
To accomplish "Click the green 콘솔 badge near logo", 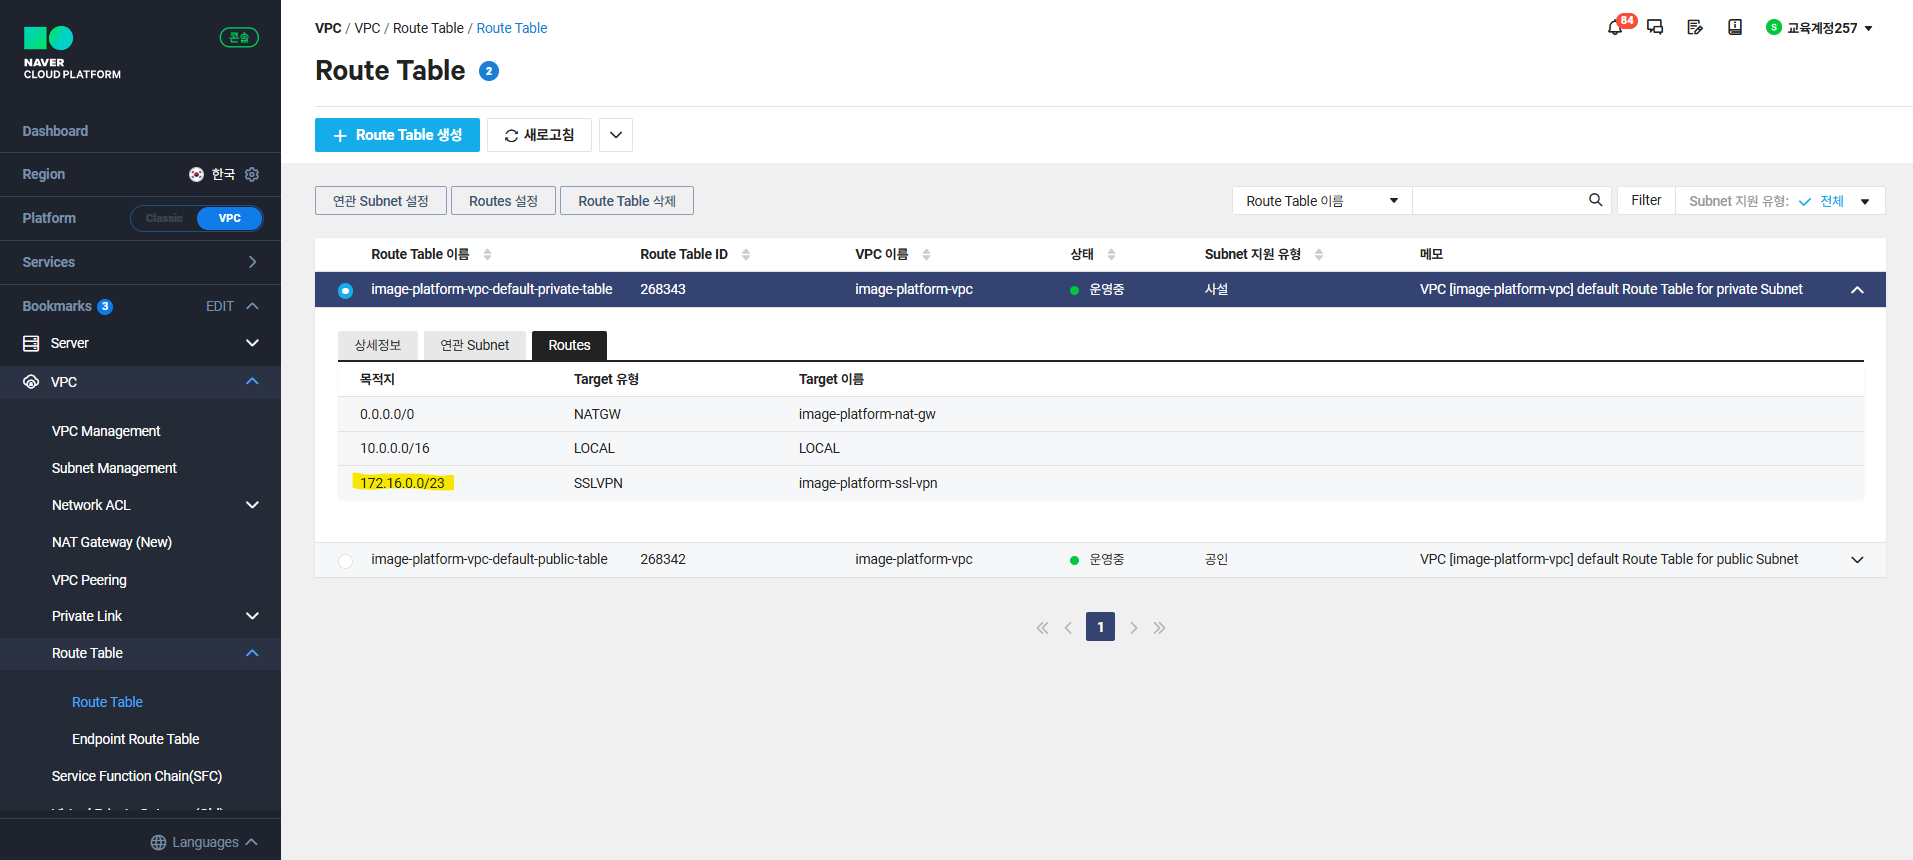I will 239,38.
